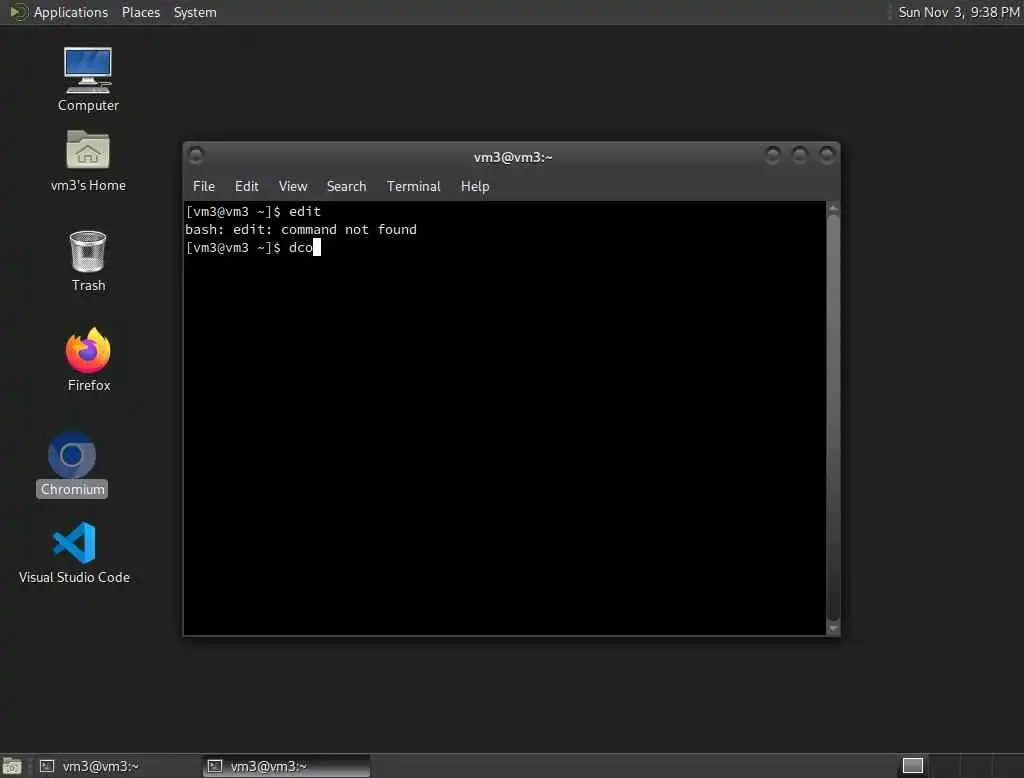Click the Applications menu logo icon
Screen dimensions: 1024x778
[18, 12]
